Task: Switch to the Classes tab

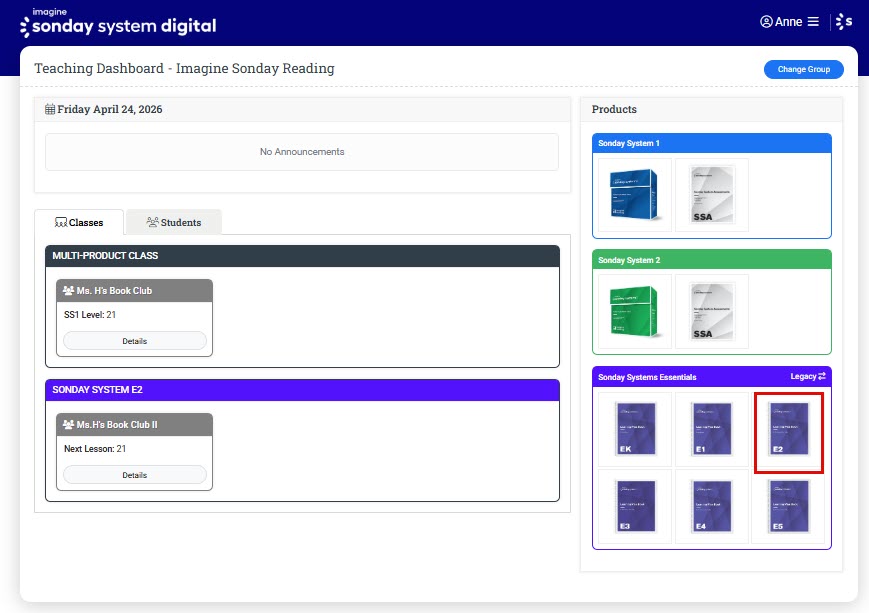Action: tap(79, 222)
